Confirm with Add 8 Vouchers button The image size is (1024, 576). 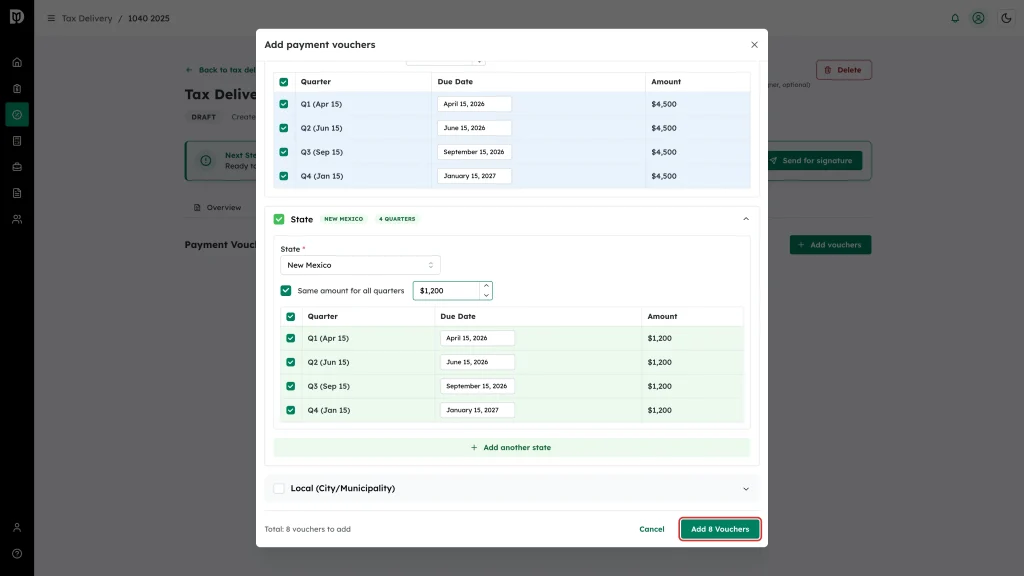pos(720,530)
